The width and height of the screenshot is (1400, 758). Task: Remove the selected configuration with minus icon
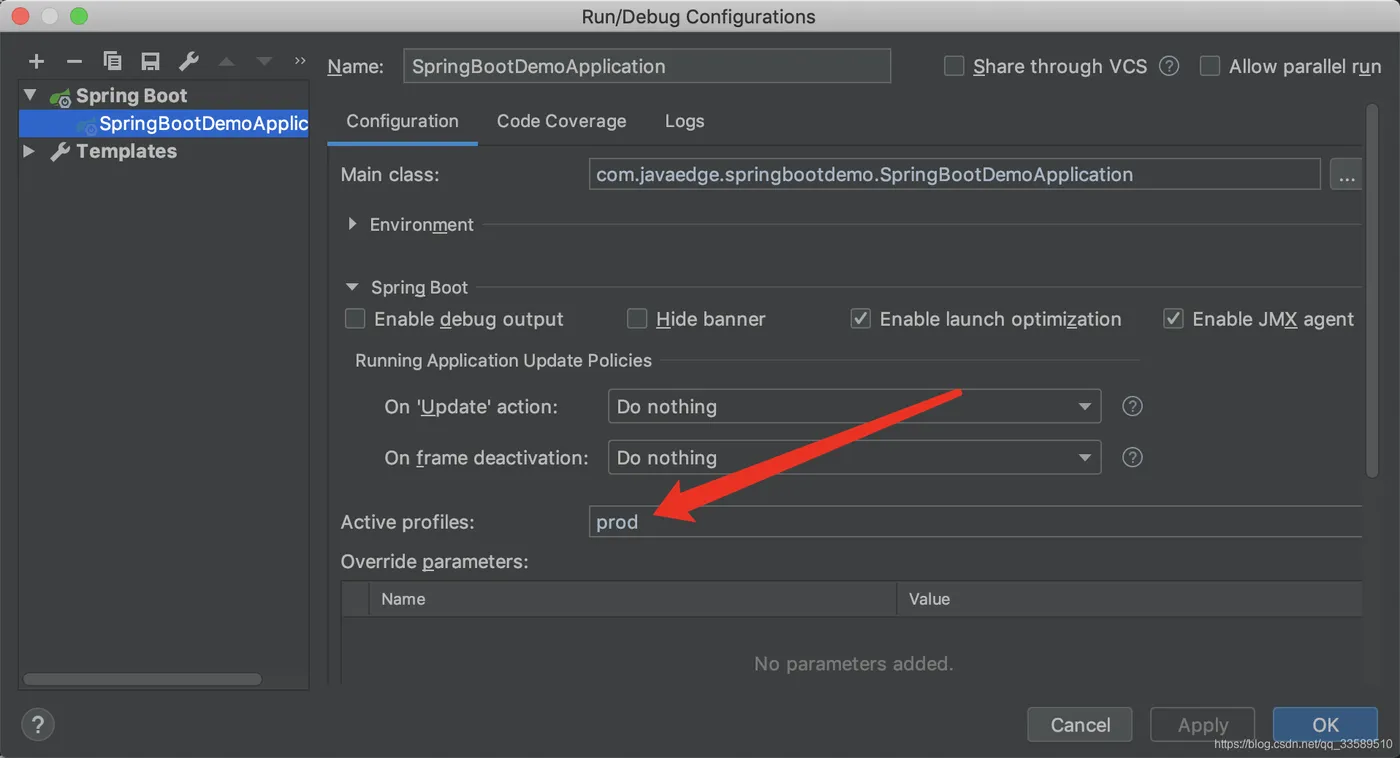point(74,62)
